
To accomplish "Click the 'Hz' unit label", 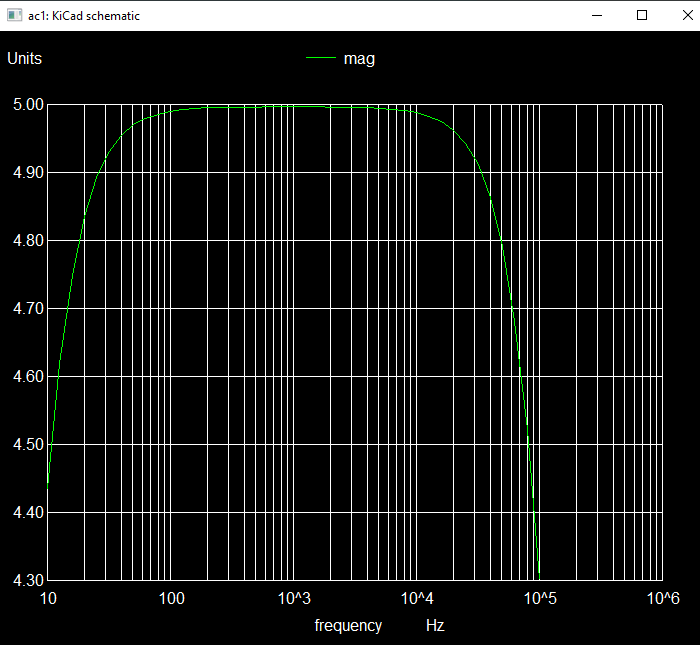I will click(435, 625).
